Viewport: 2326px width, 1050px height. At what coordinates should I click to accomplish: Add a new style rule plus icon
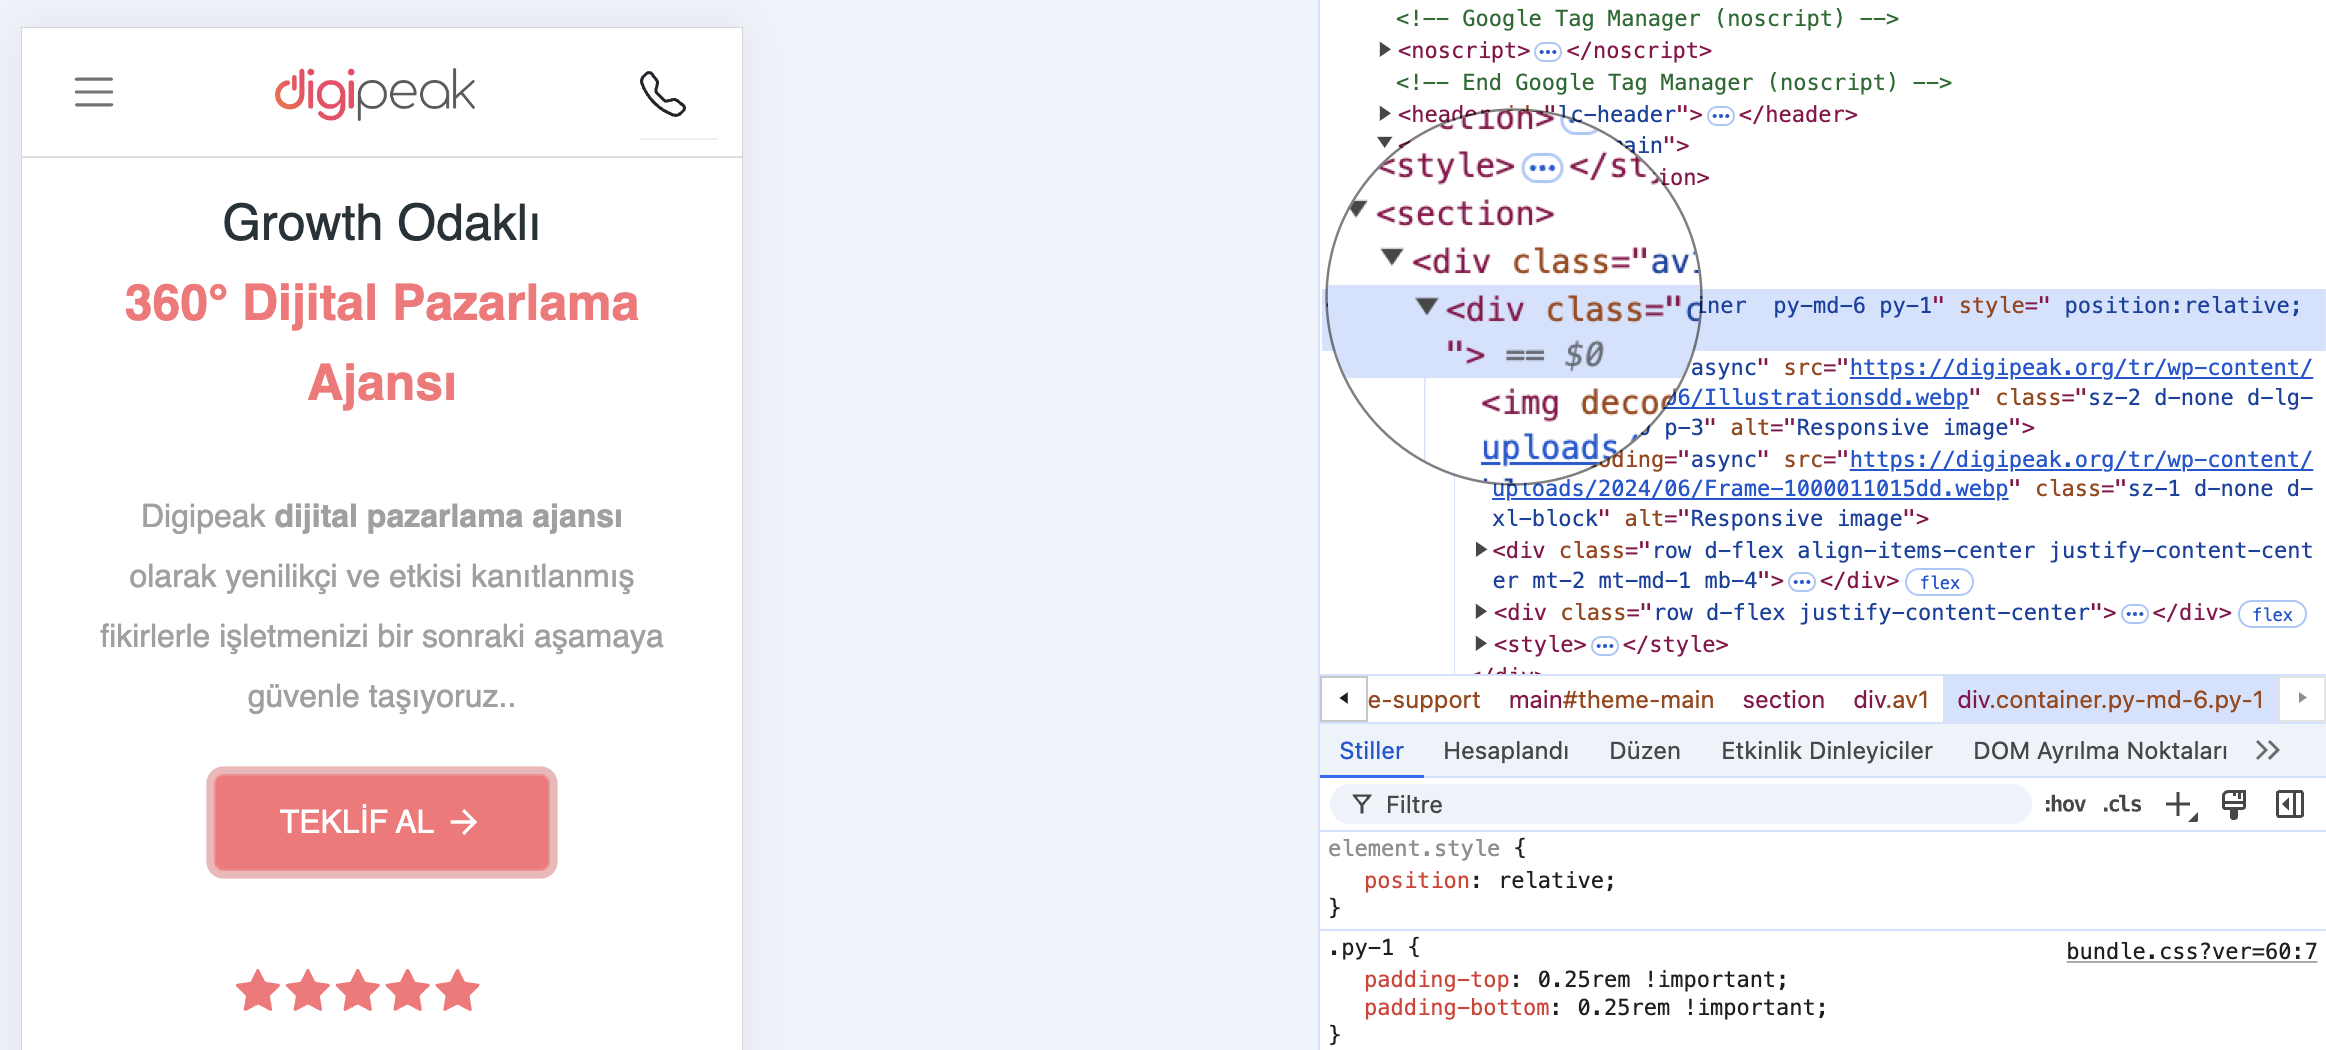(2180, 804)
